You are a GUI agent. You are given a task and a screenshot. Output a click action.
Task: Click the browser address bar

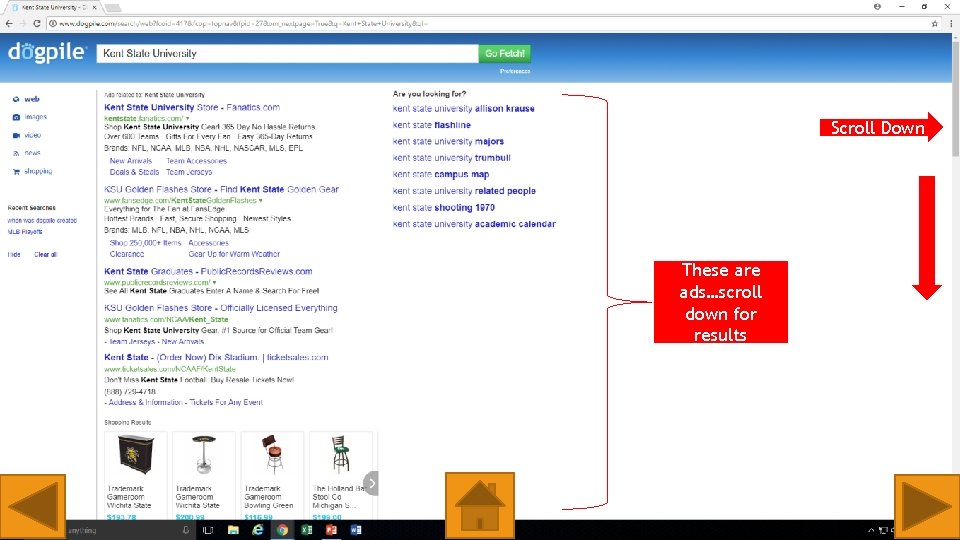pyautogui.click(x=489, y=23)
